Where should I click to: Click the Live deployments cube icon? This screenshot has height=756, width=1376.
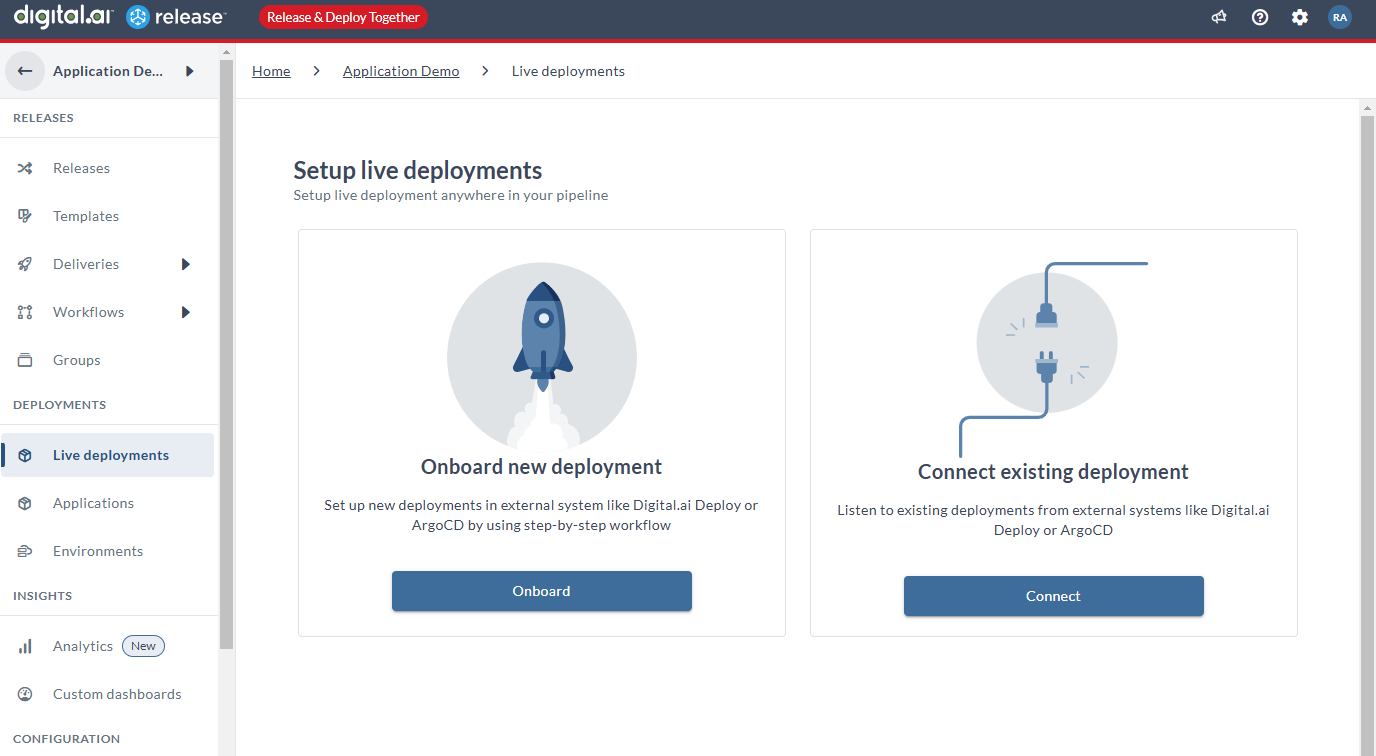[x=25, y=455]
